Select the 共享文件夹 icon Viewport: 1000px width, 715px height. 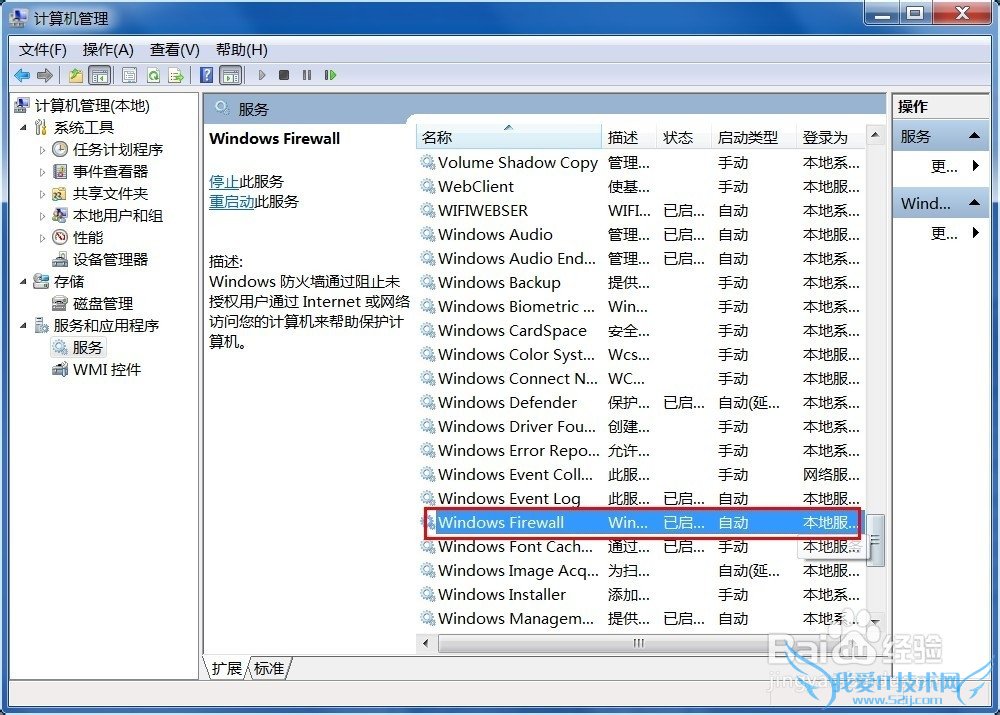coord(60,193)
